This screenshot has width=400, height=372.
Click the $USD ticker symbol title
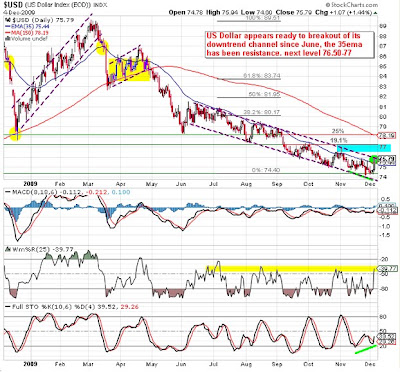[13, 5]
